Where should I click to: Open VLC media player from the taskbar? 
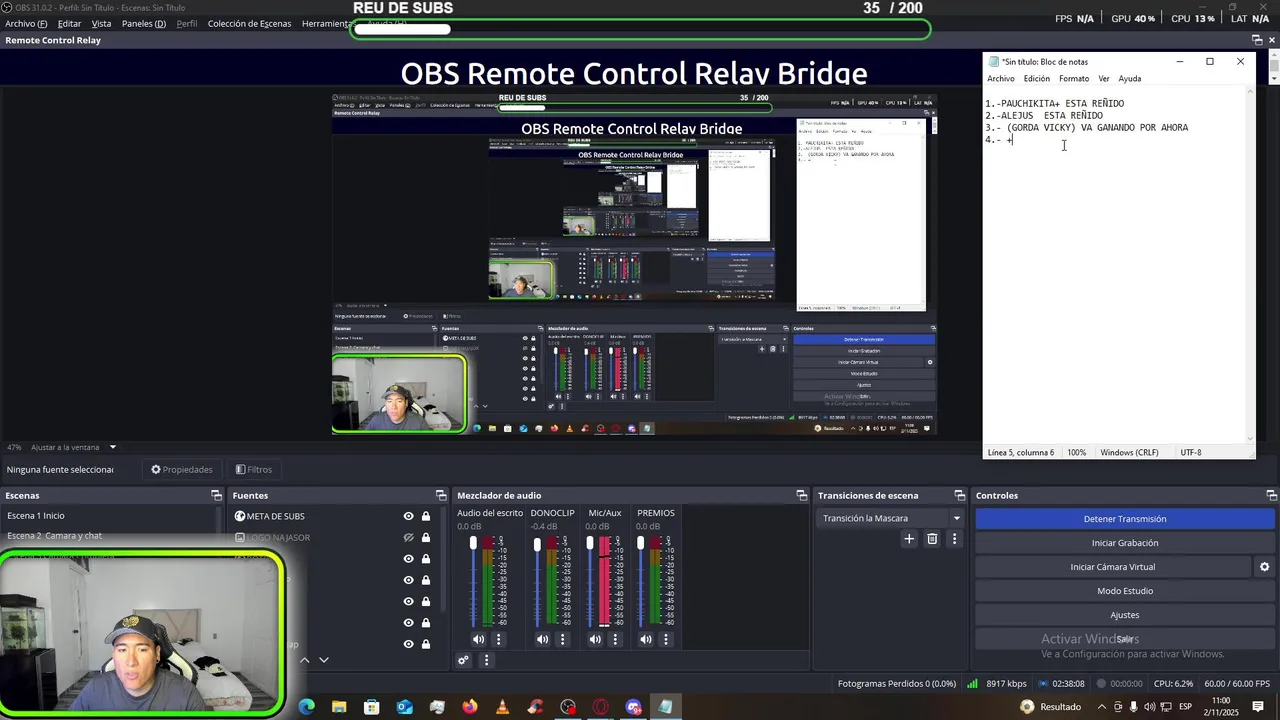click(502, 707)
